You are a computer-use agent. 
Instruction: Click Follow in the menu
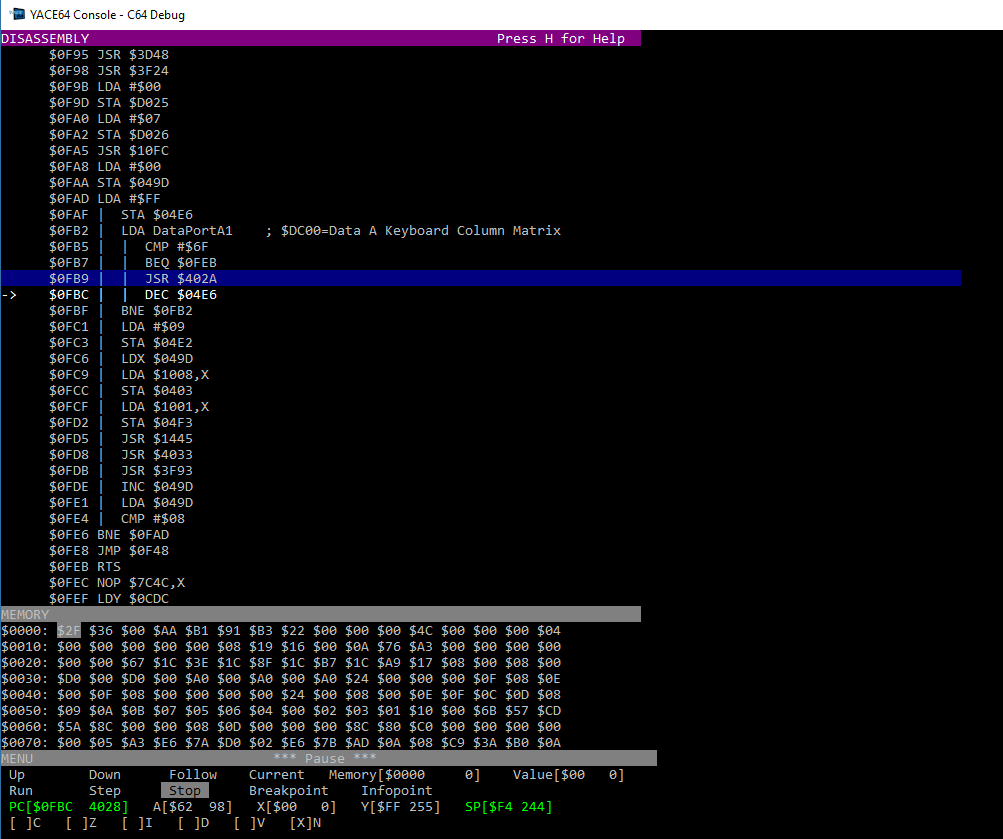pyautogui.click(x=193, y=774)
